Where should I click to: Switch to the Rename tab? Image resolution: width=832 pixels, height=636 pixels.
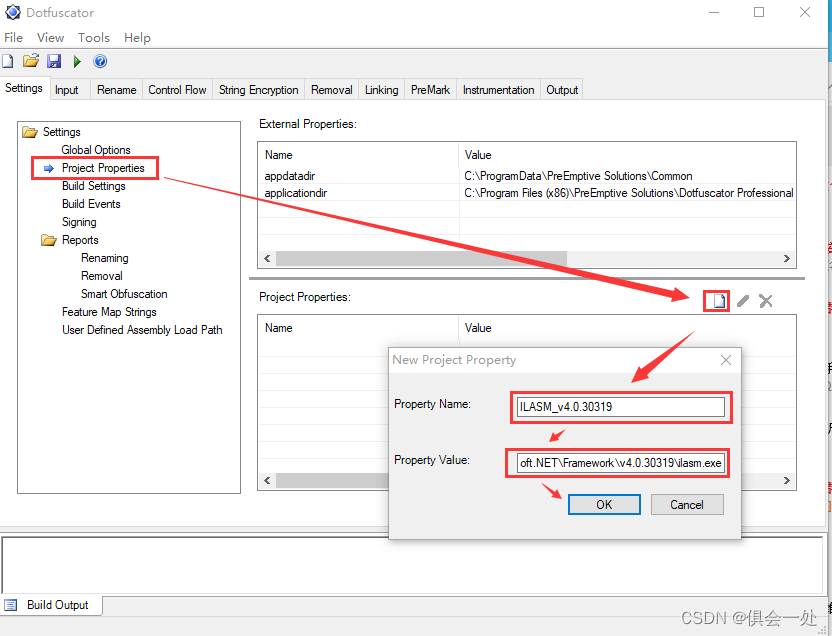click(x=117, y=90)
